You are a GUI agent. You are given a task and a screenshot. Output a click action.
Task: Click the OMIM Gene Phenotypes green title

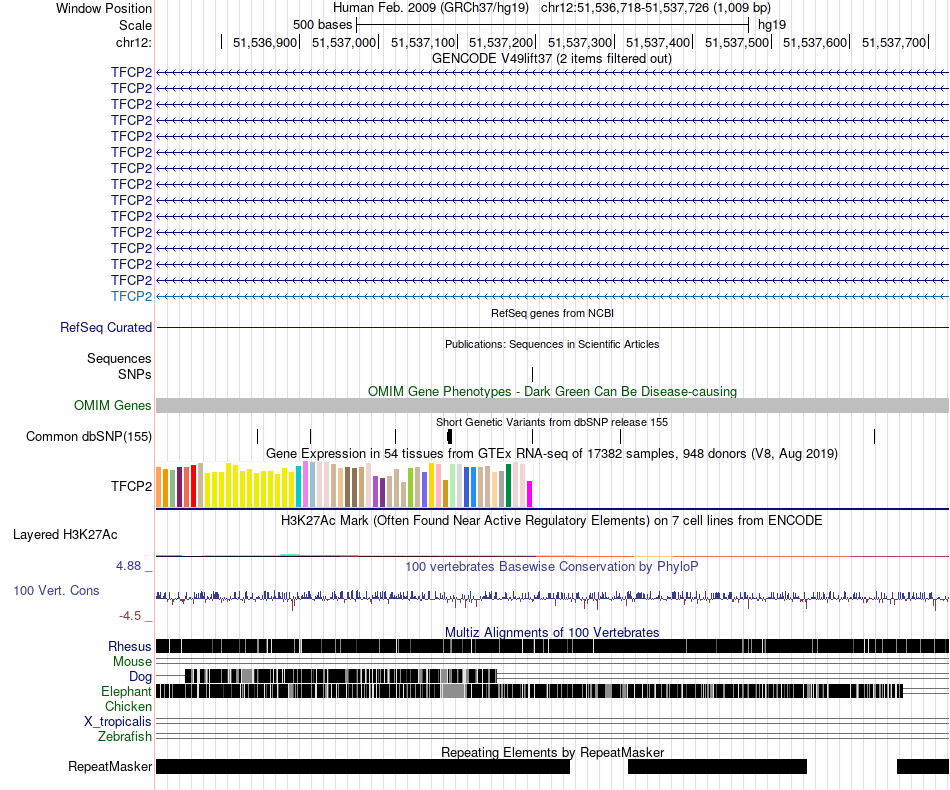[552, 391]
